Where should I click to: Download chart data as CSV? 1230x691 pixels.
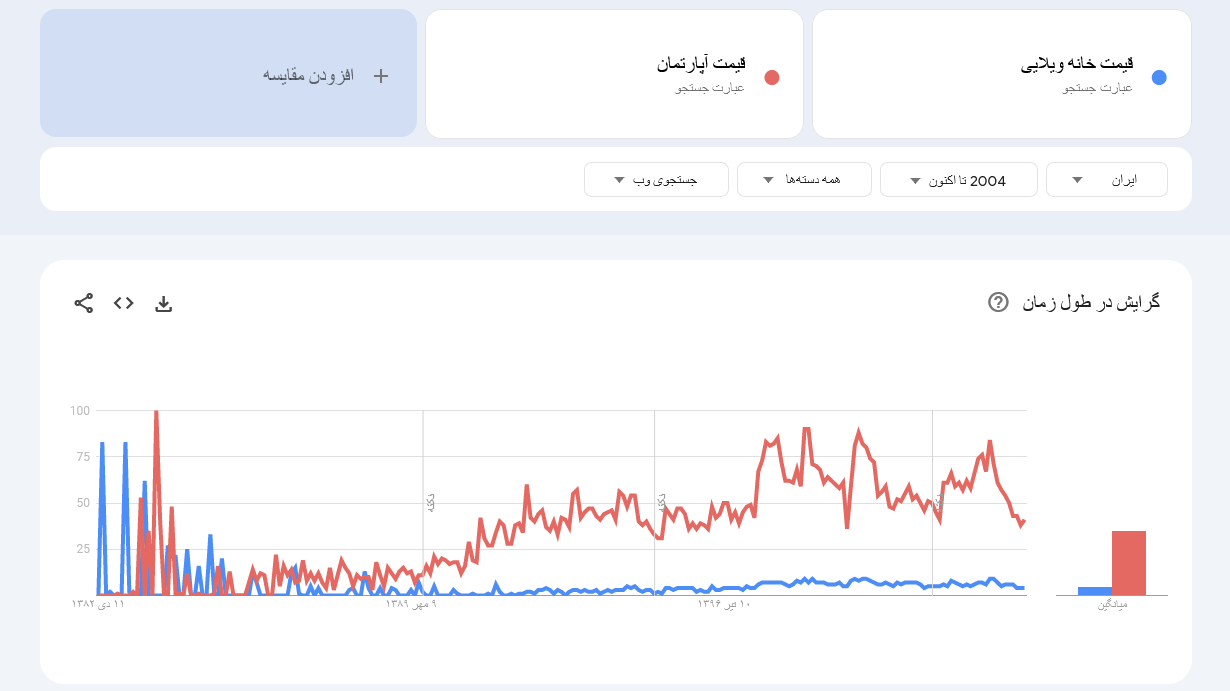pos(164,304)
